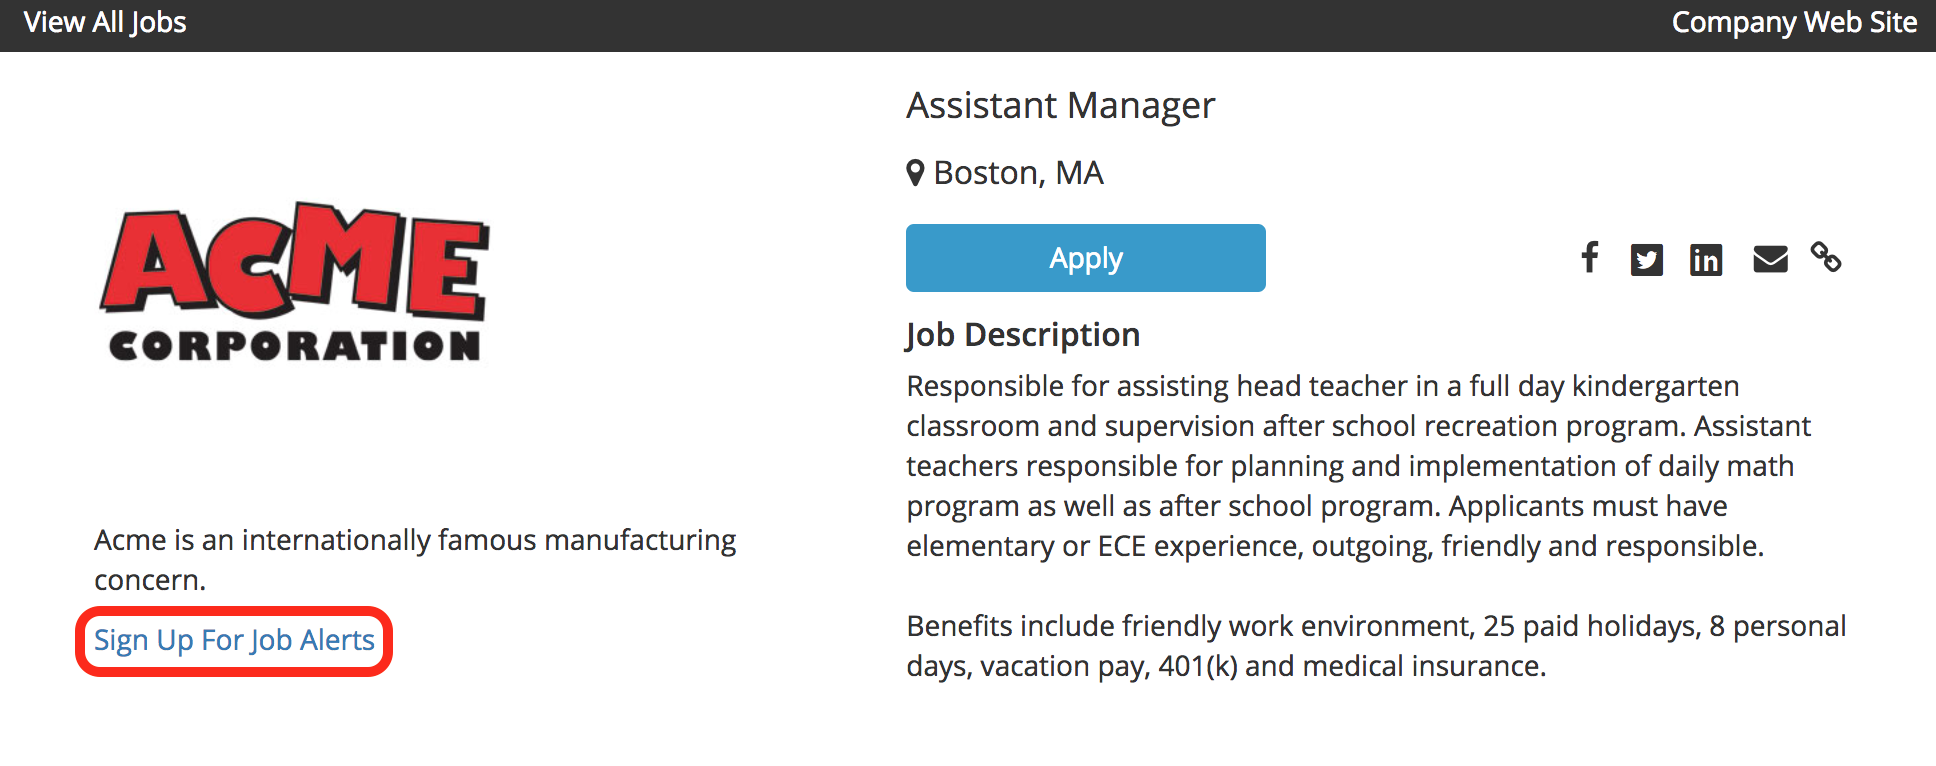Sign Up For Job Alerts
The image size is (1936, 766).
point(233,640)
